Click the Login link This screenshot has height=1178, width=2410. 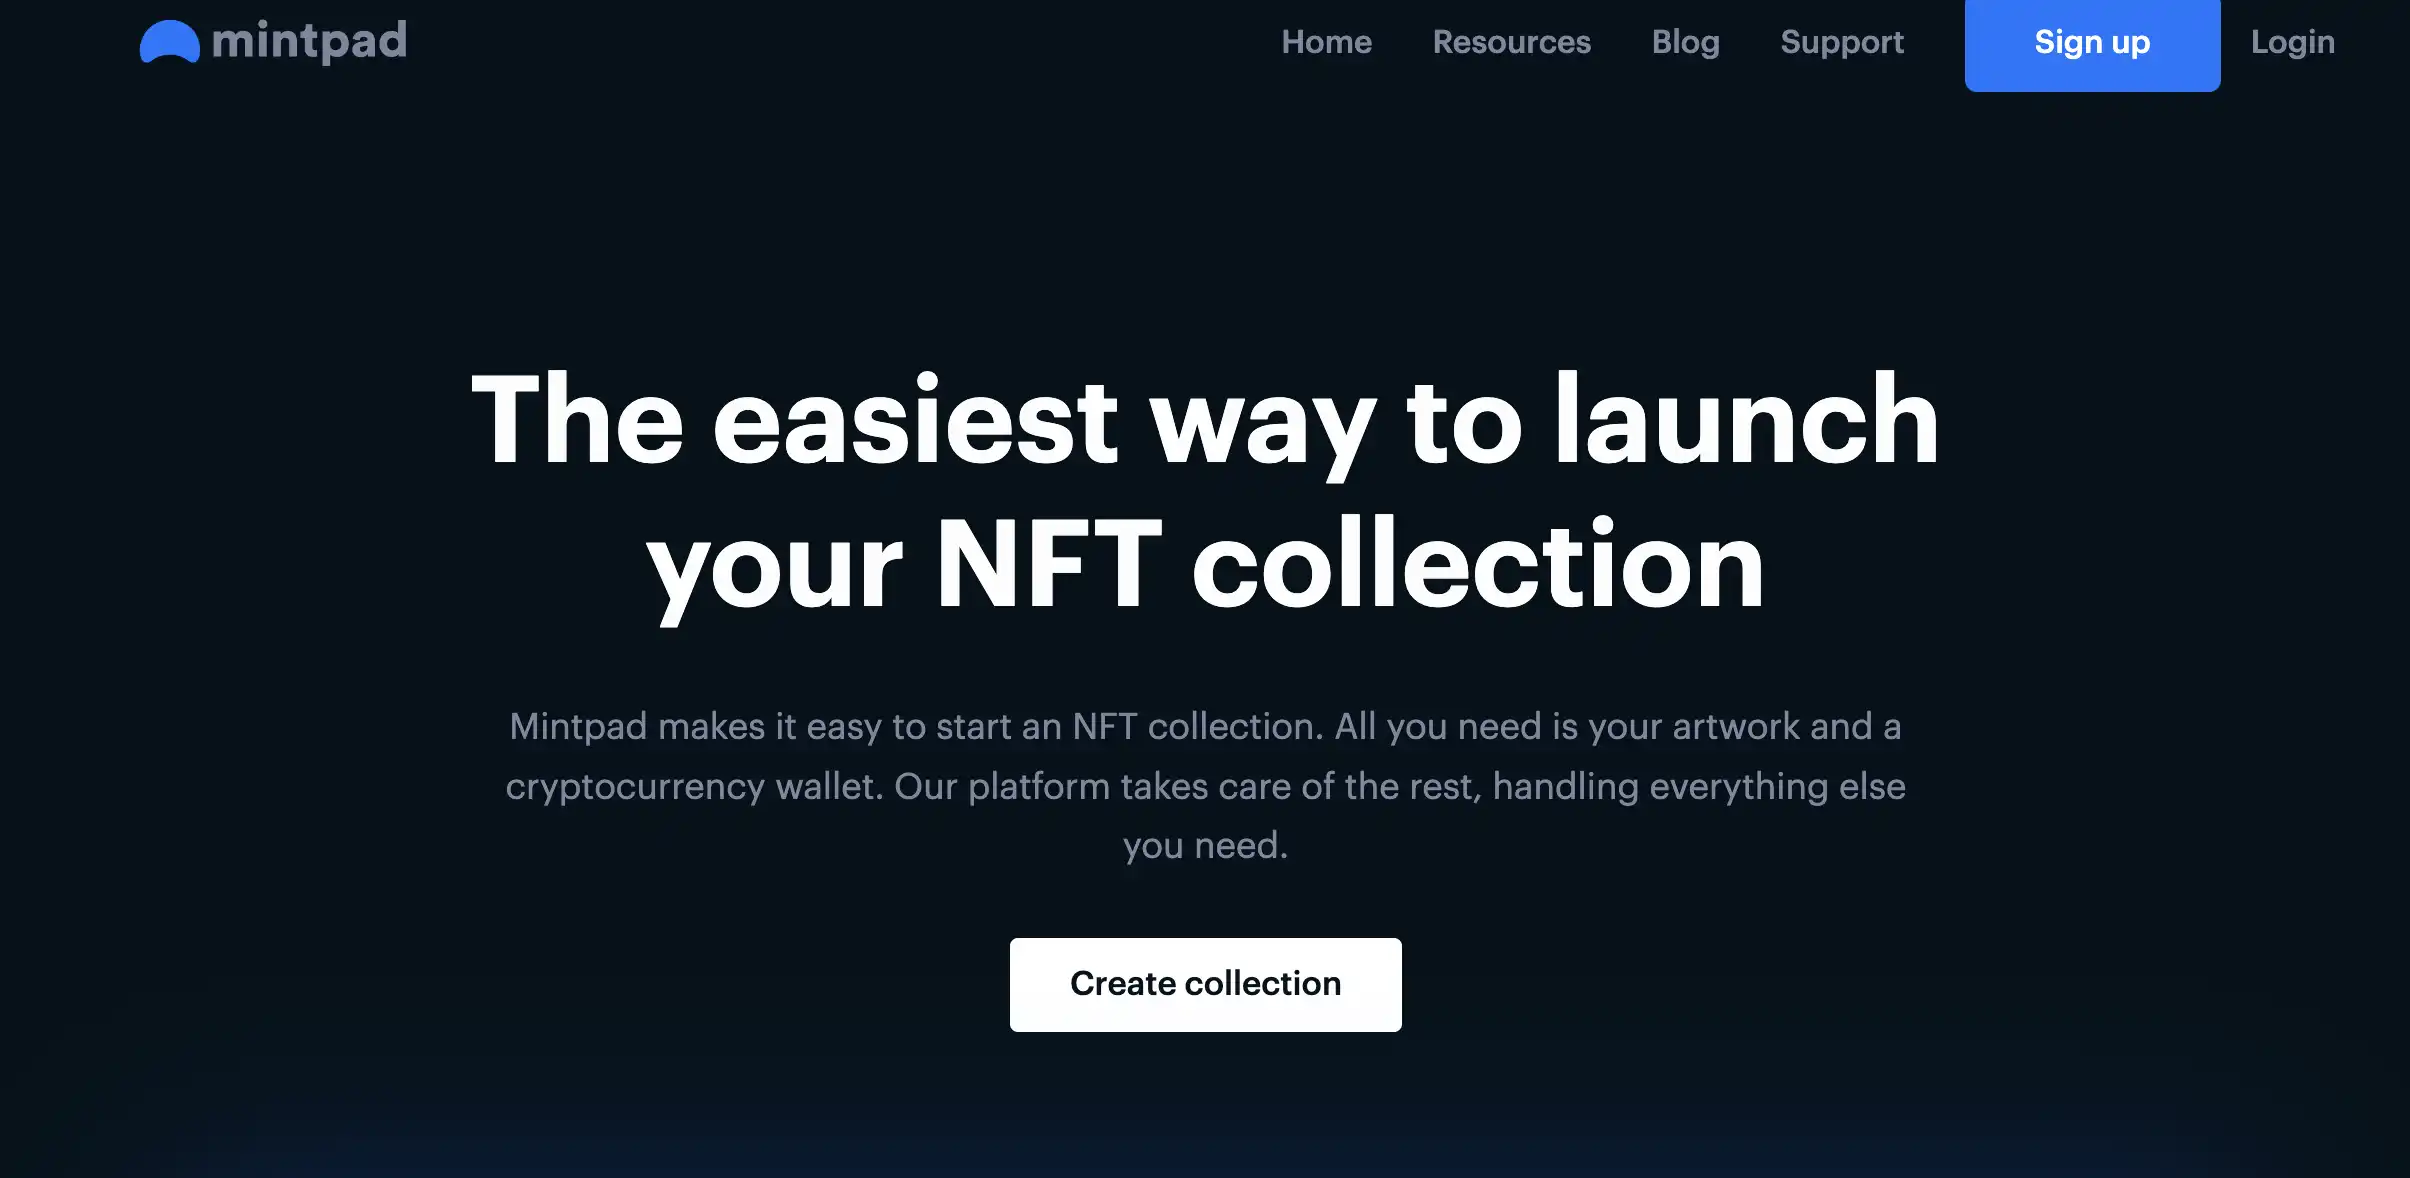(2293, 40)
